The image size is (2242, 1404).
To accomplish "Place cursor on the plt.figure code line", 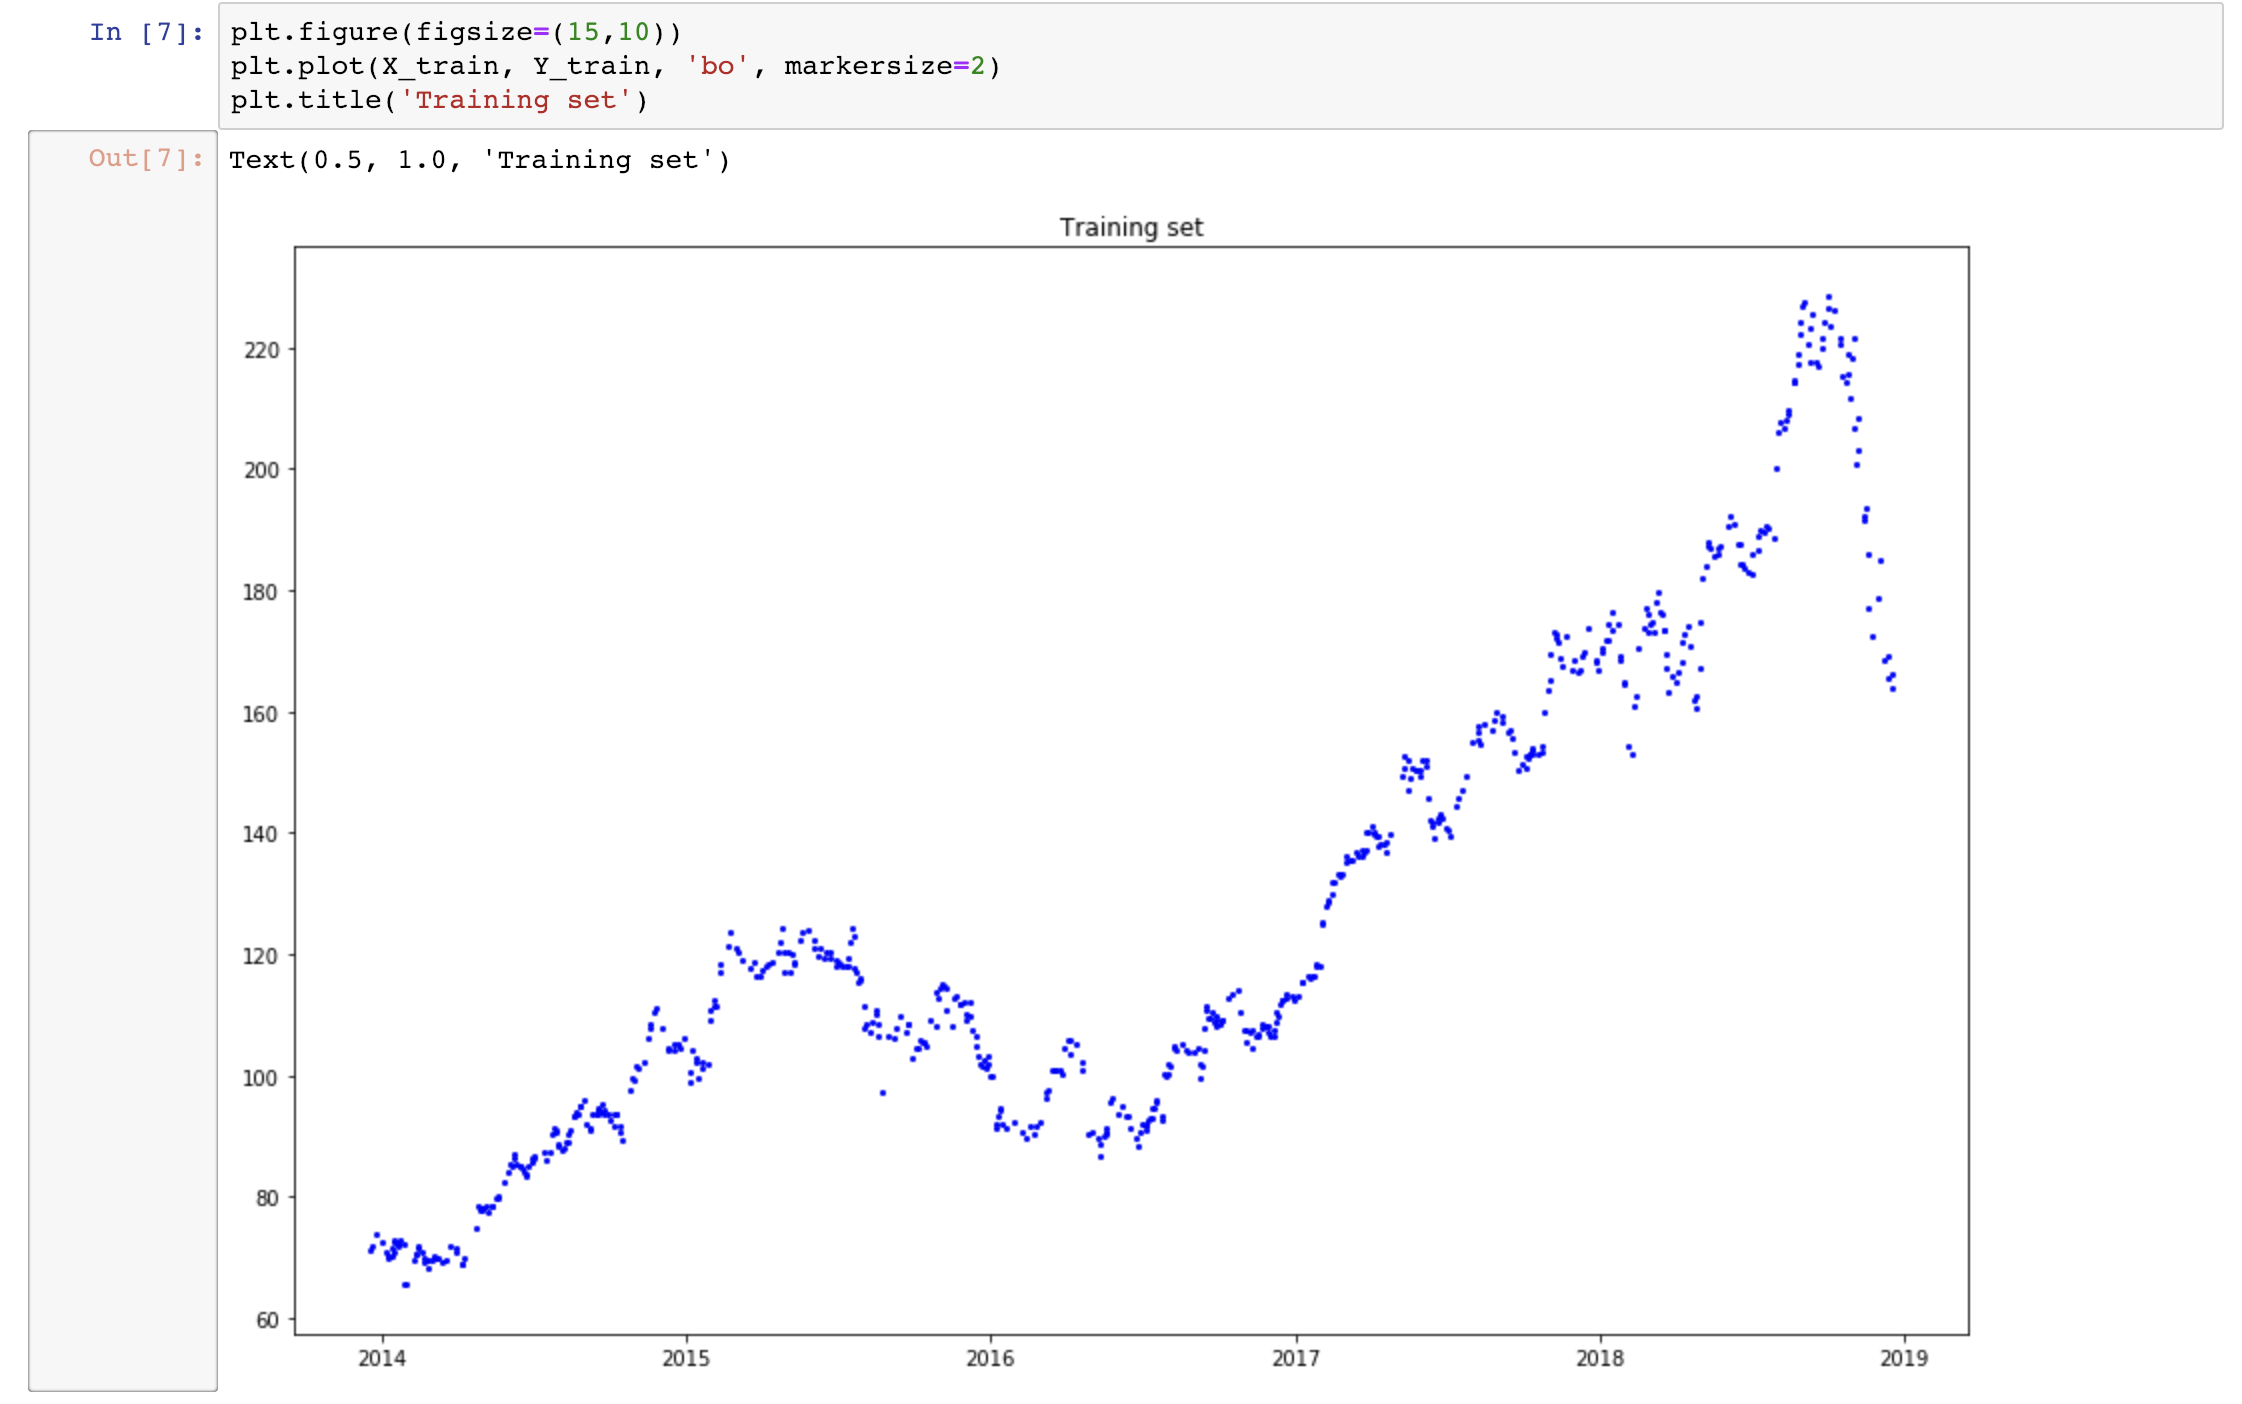I will (455, 33).
